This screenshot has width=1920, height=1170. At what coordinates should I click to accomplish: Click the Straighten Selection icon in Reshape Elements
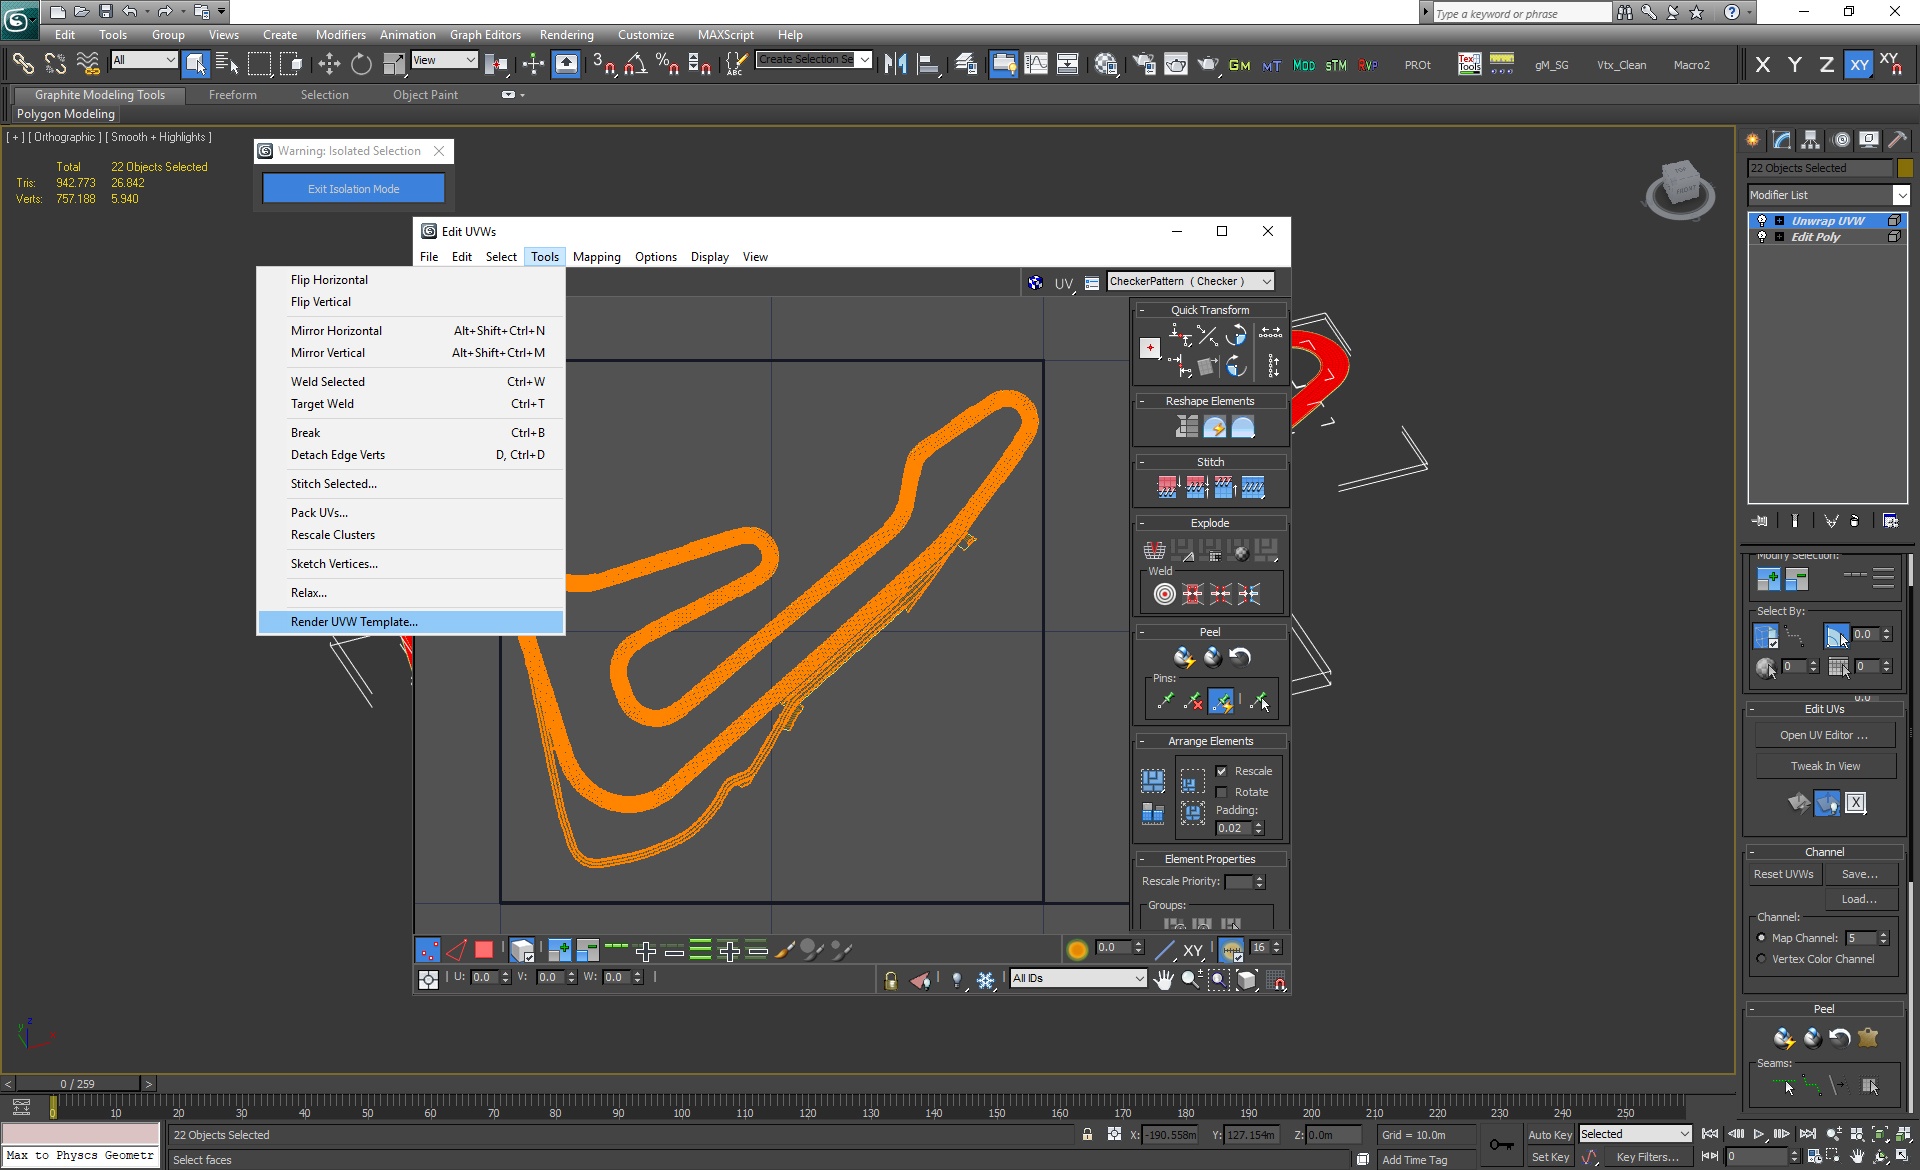tap(1187, 428)
